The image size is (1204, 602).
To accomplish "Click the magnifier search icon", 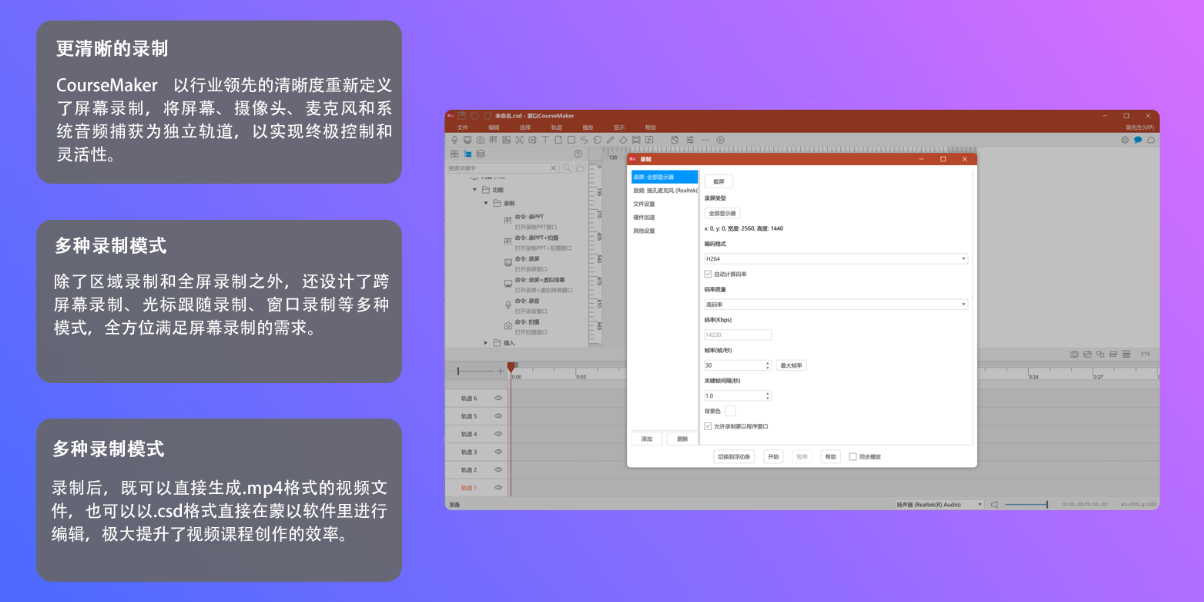I will (567, 168).
